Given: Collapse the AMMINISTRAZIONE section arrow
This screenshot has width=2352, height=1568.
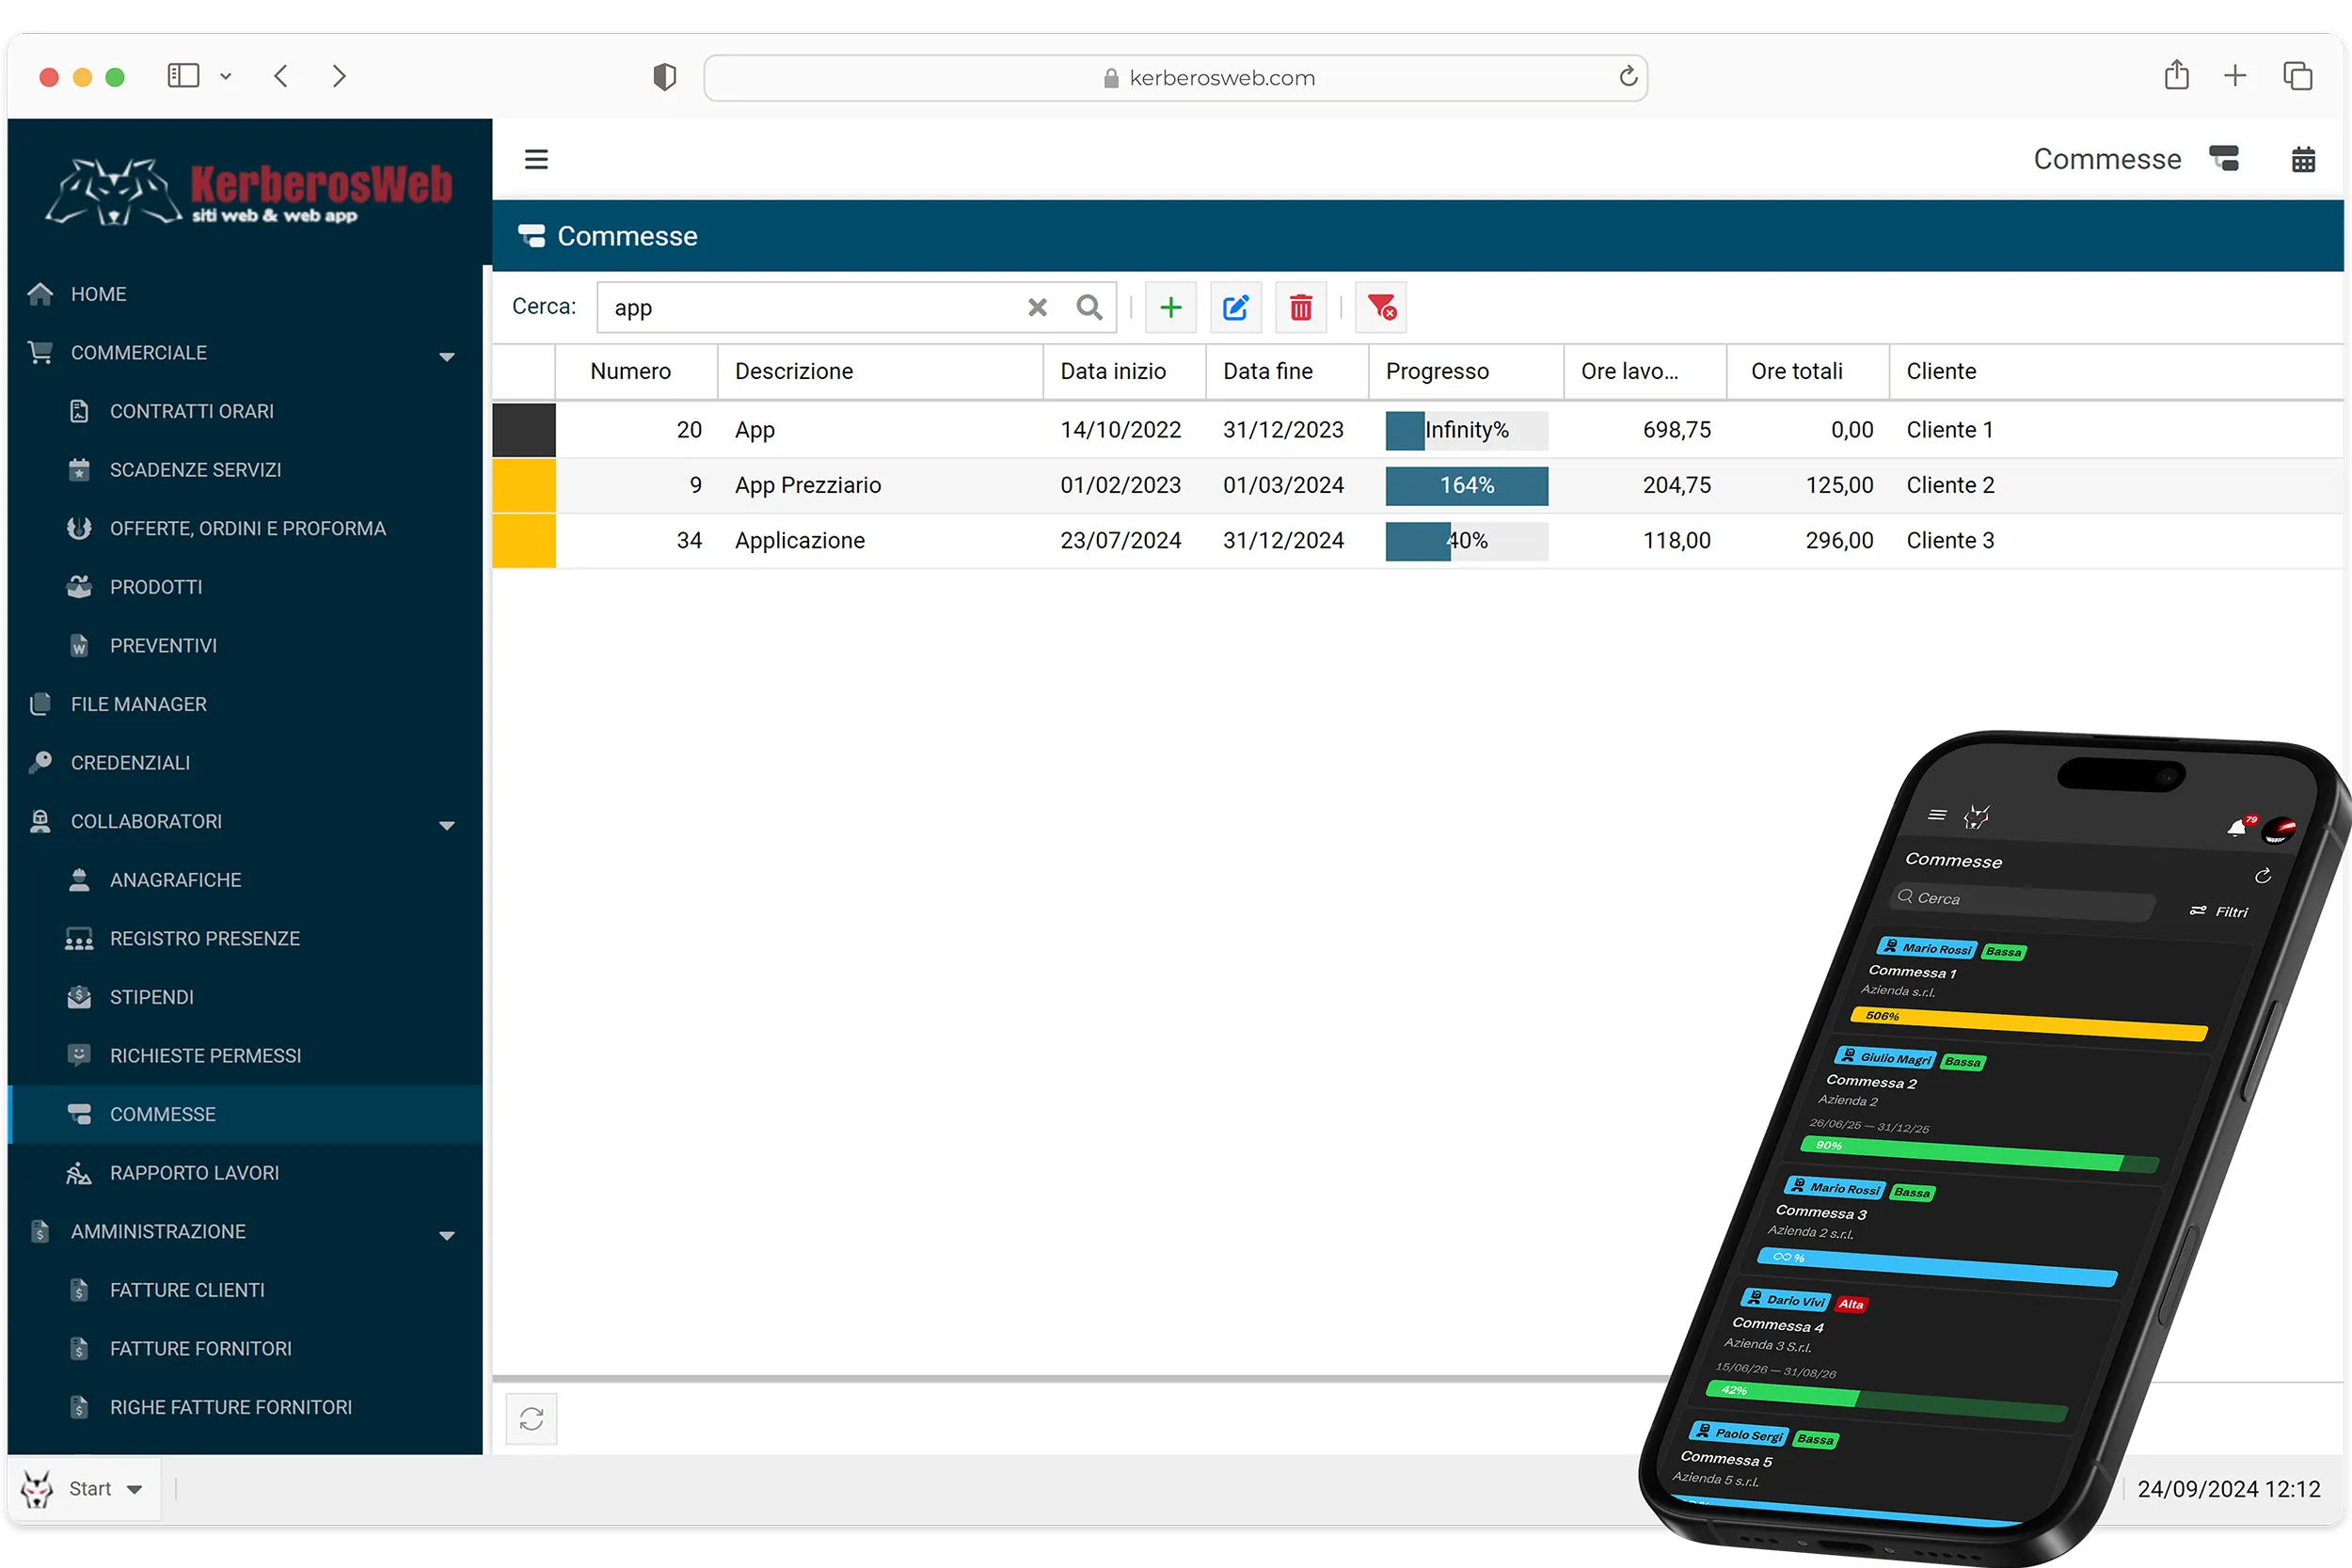Looking at the screenshot, I should 447,1235.
